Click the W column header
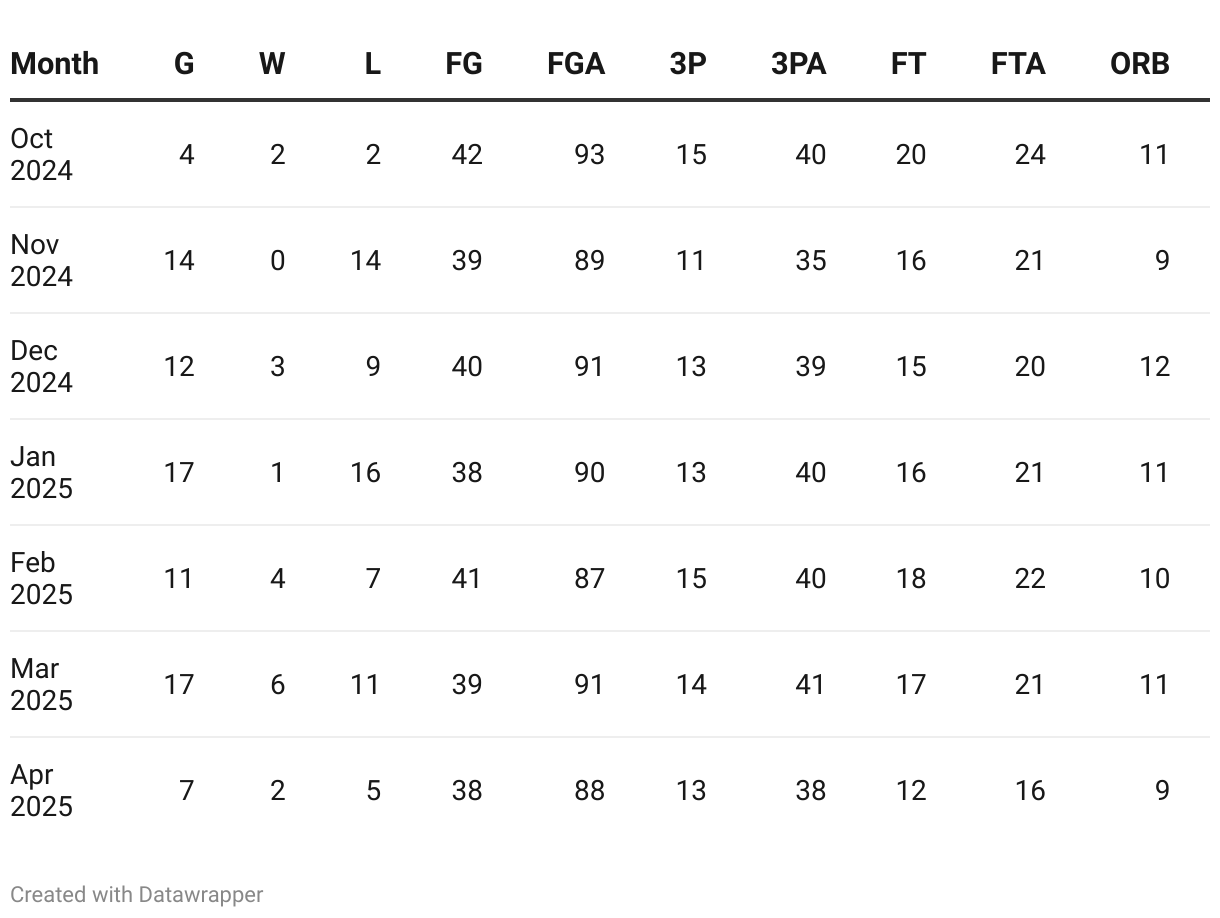This screenshot has width=1220, height=918. point(272,64)
